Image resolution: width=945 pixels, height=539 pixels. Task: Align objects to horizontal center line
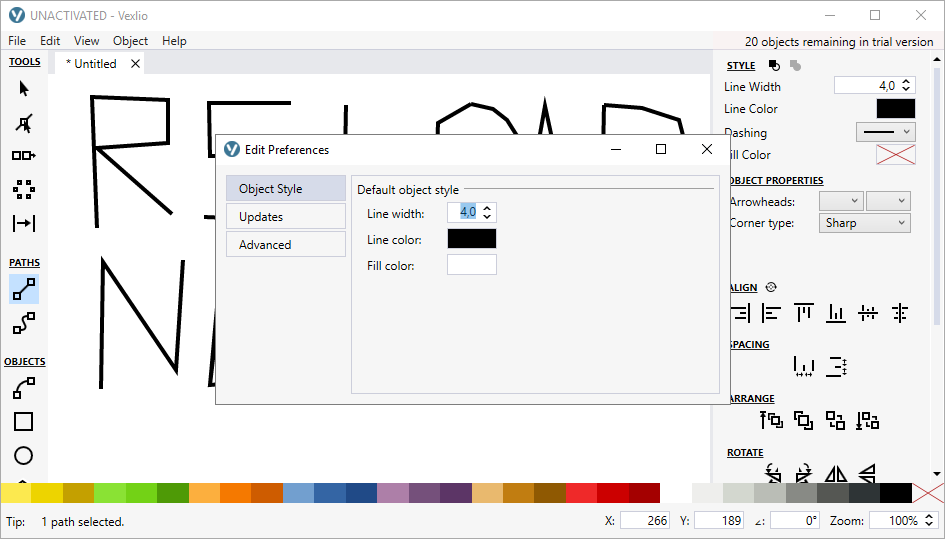point(868,313)
